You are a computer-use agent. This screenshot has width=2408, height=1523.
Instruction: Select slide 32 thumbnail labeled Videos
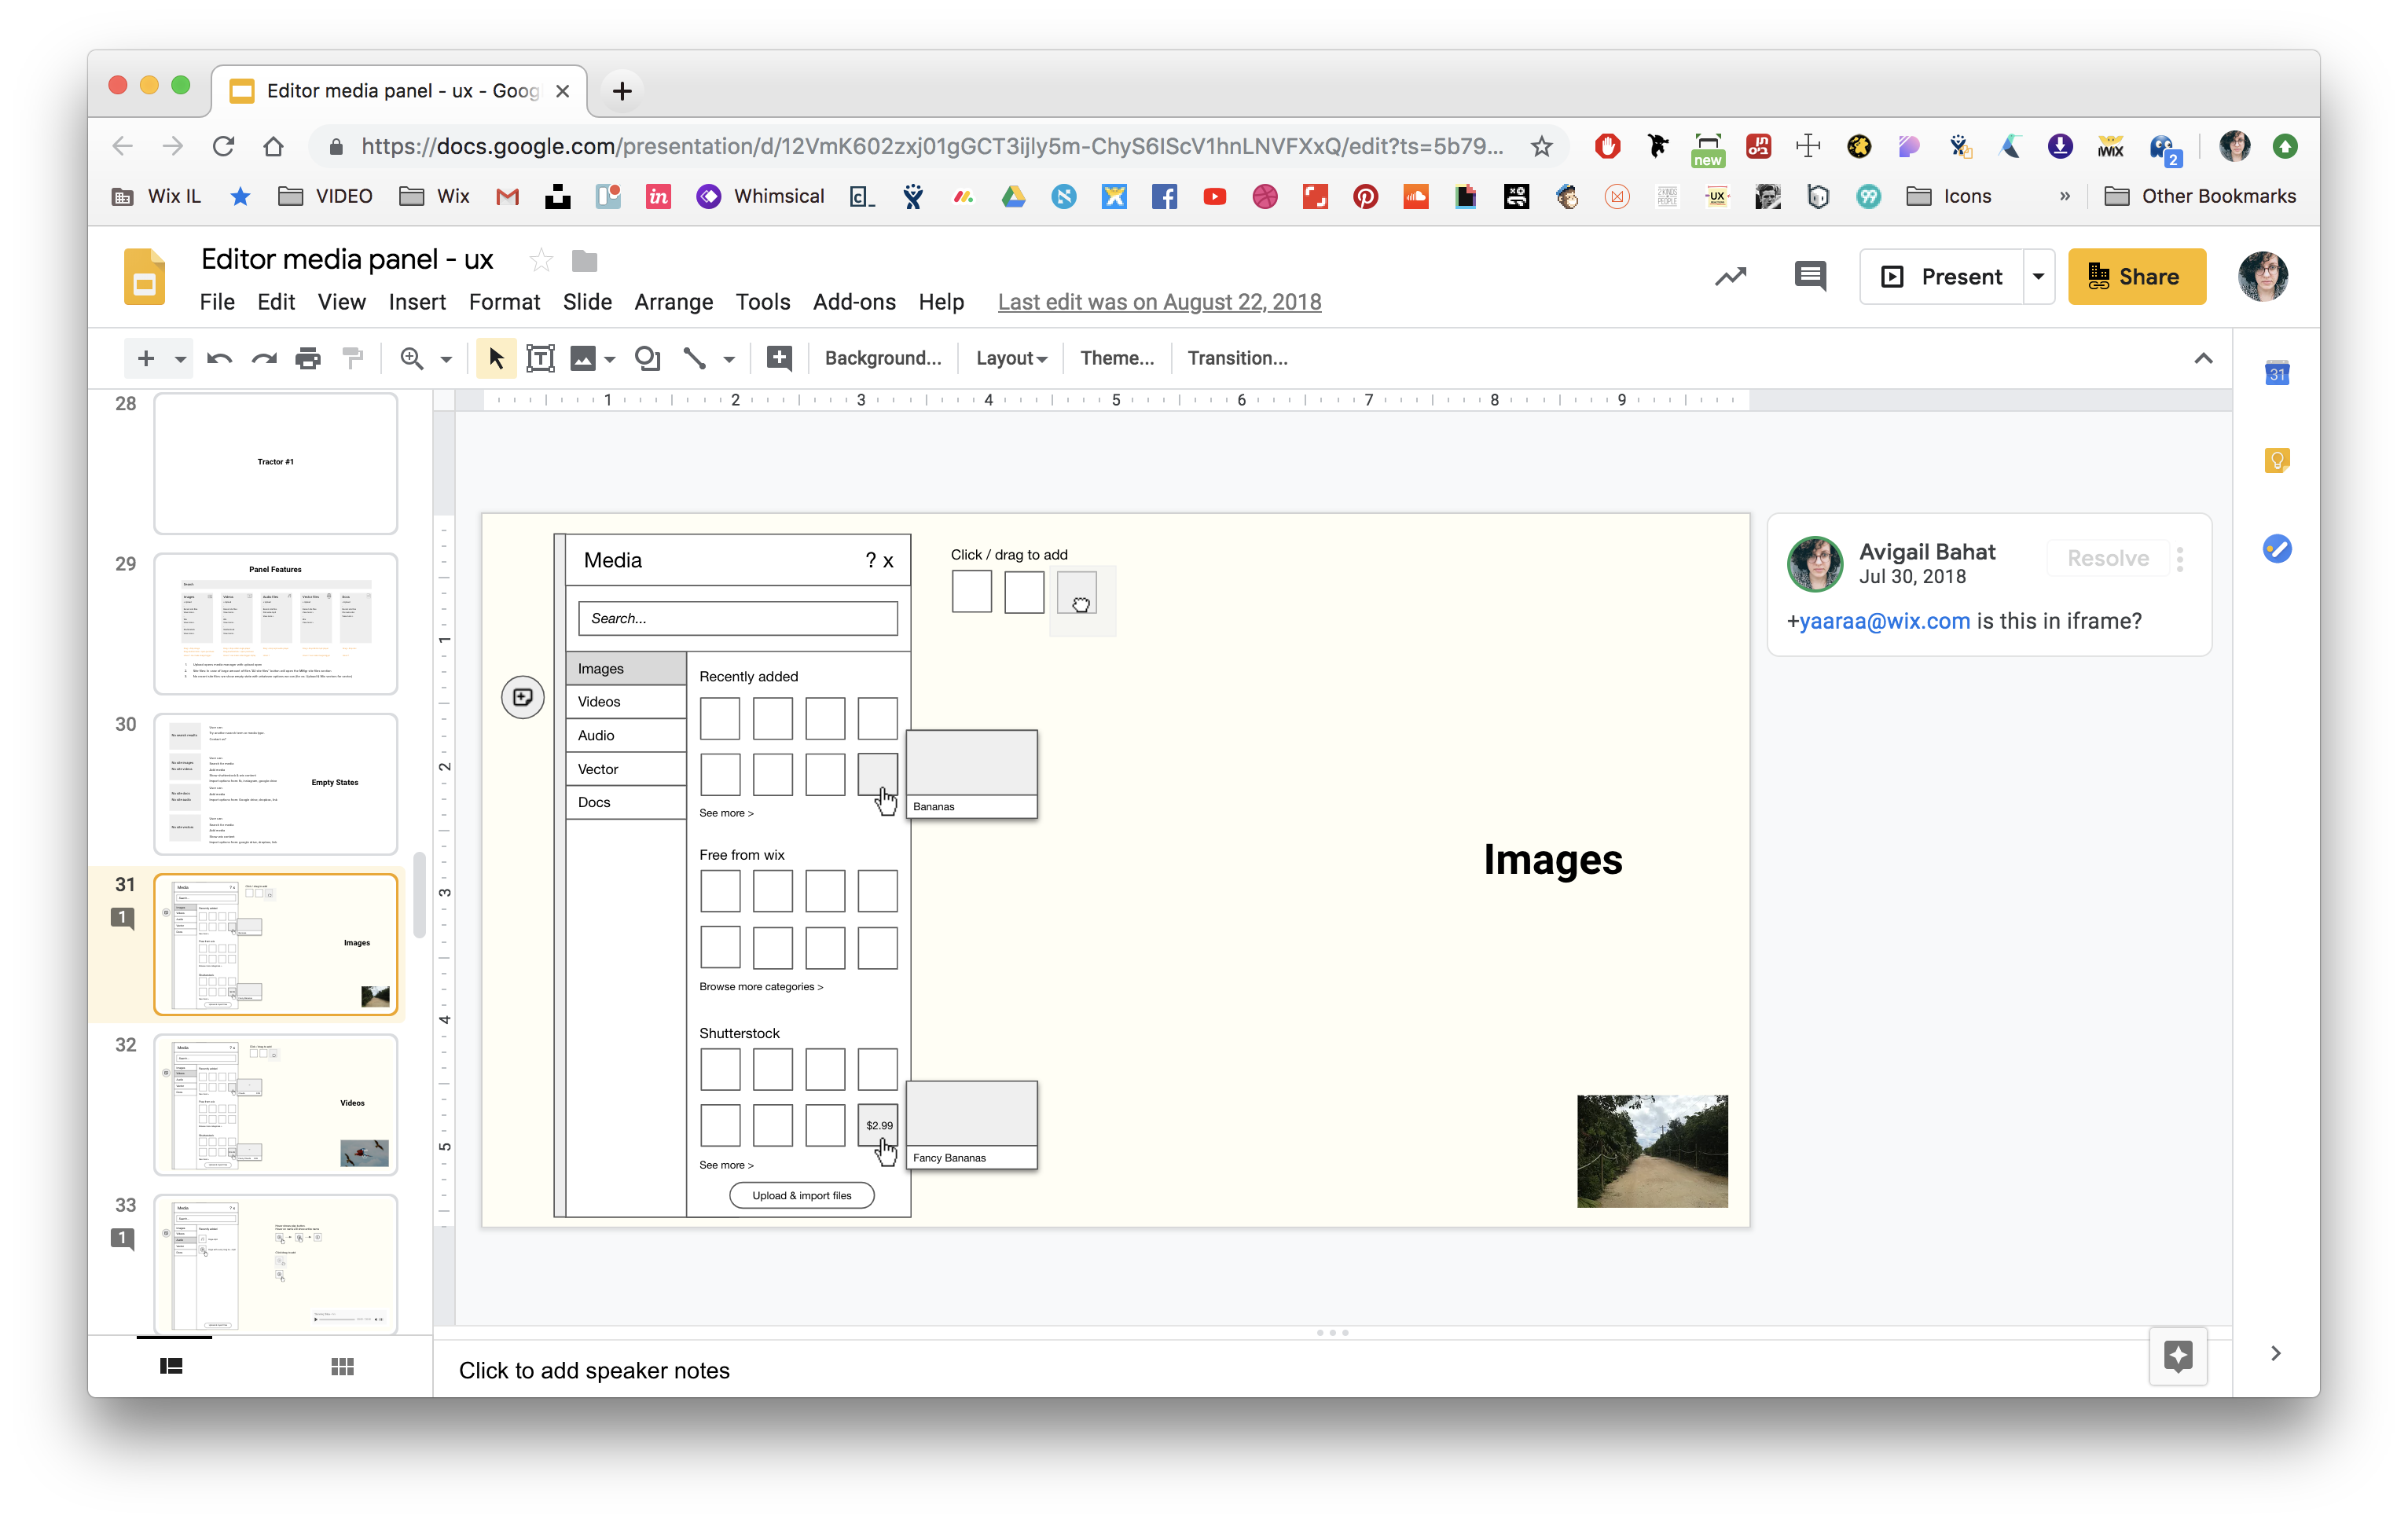[276, 1104]
